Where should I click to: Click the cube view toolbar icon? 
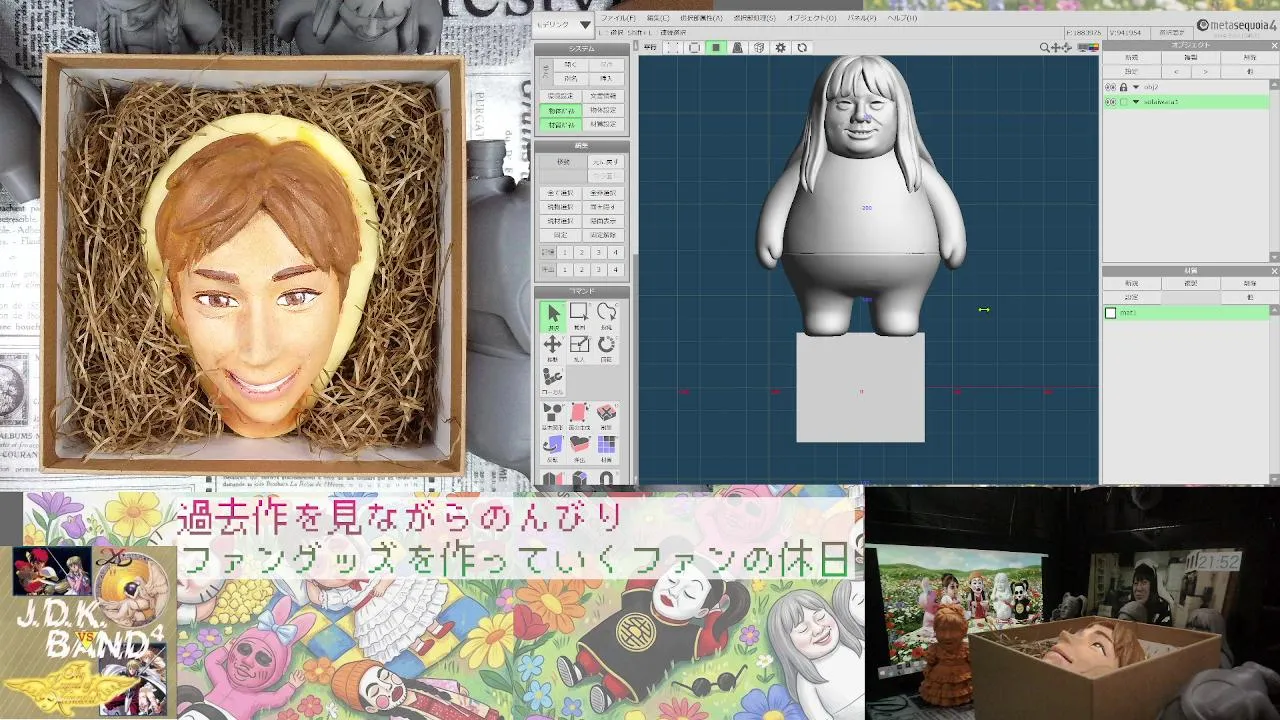[x=759, y=47]
